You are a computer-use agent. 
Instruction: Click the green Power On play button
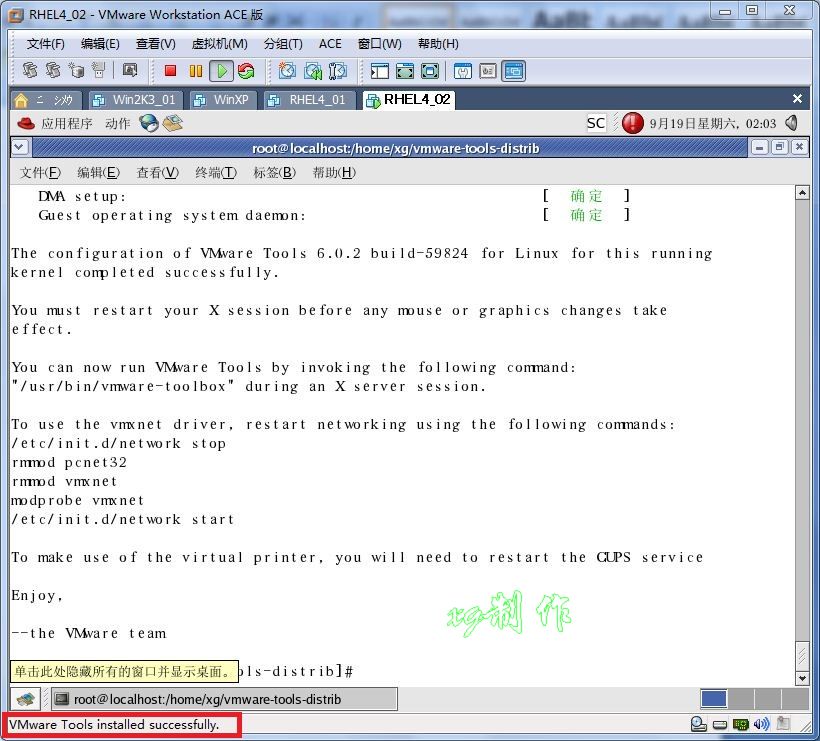click(x=221, y=71)
